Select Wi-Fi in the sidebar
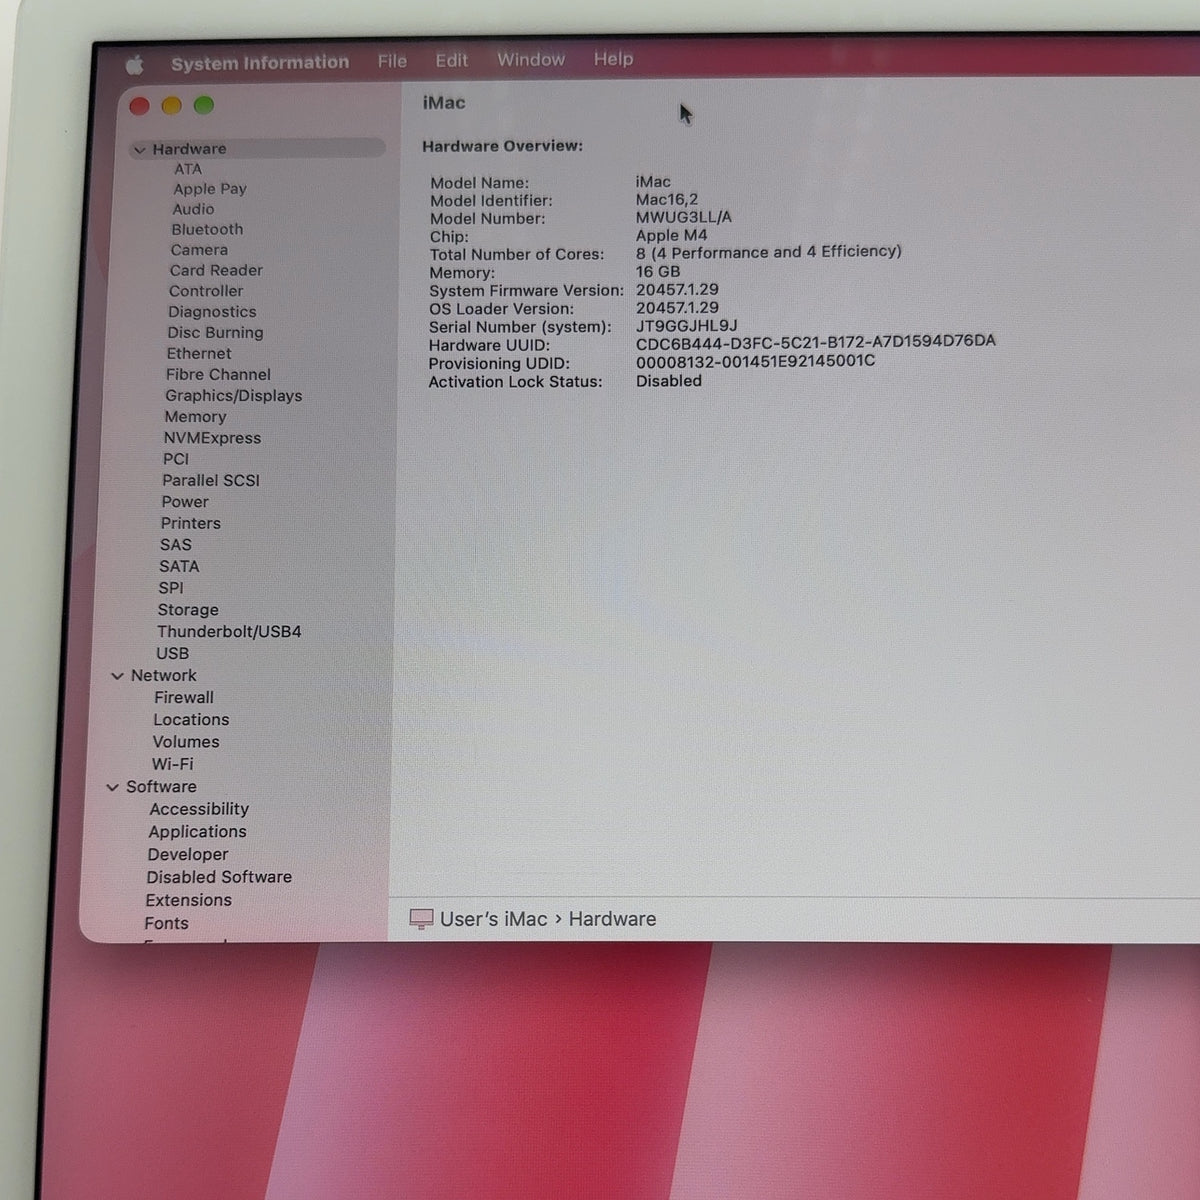 (x=173, y=764)
